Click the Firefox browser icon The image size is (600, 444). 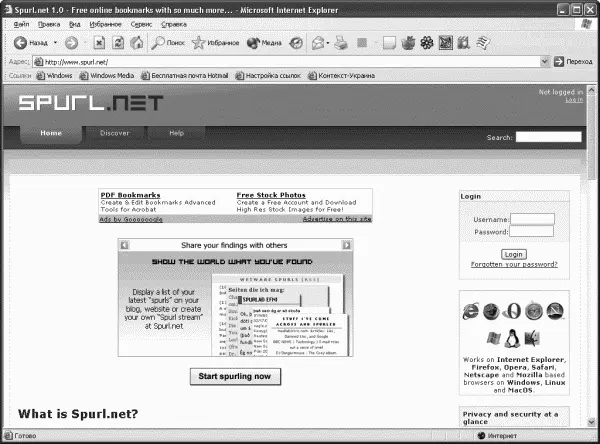(x=491, y=311)
